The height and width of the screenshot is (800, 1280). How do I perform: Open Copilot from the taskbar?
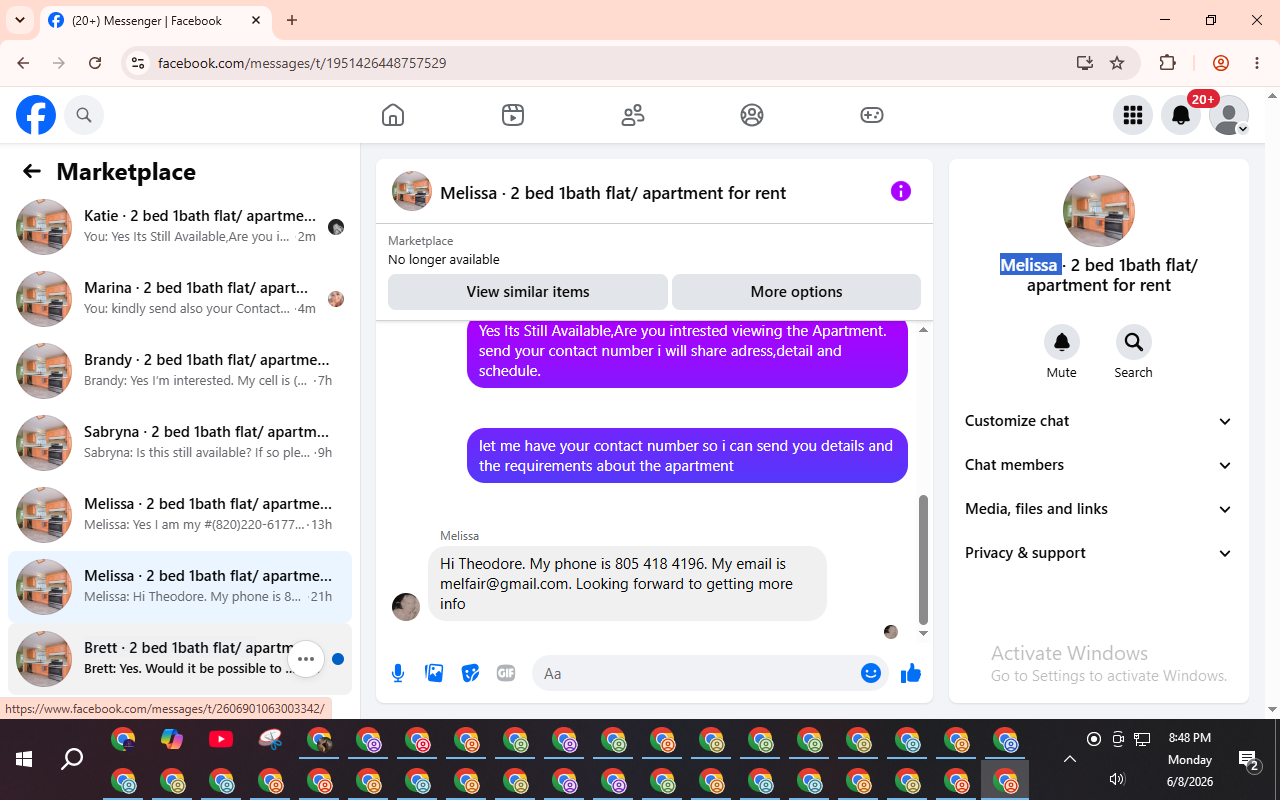(172, 739)
